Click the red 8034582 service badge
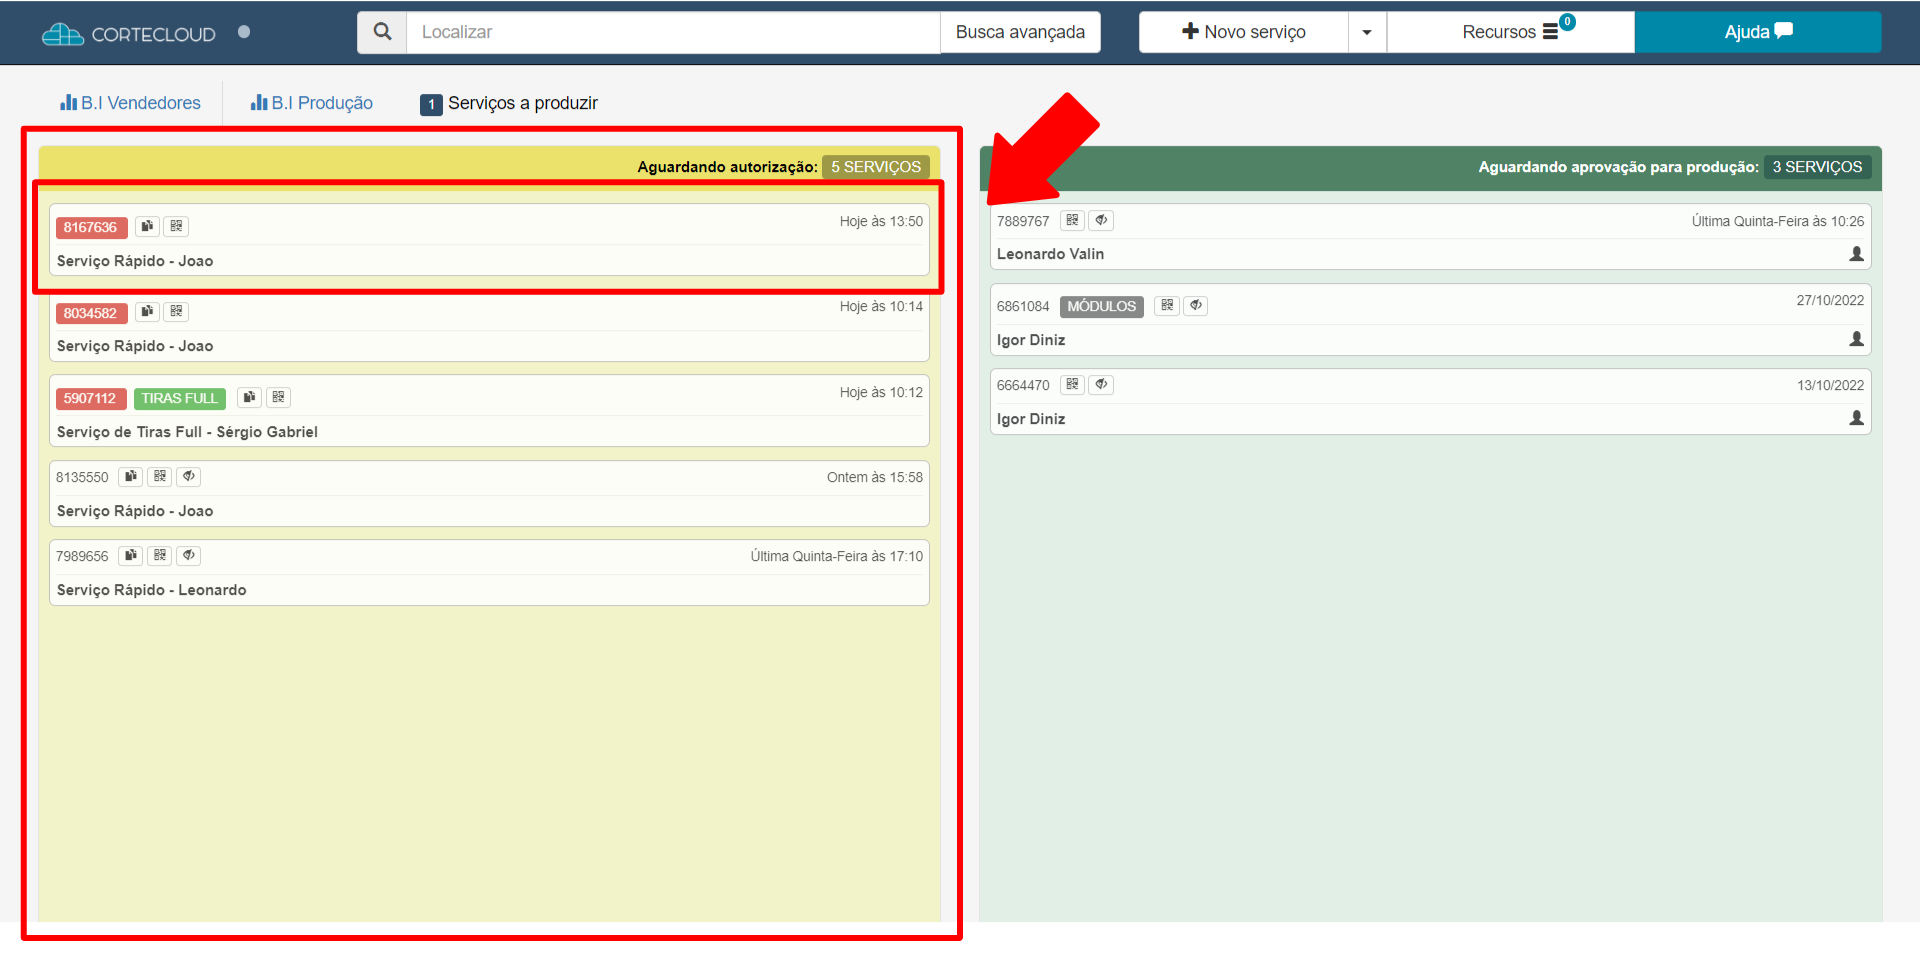This screenshot has width=1920, height=958. pos(91,313)
